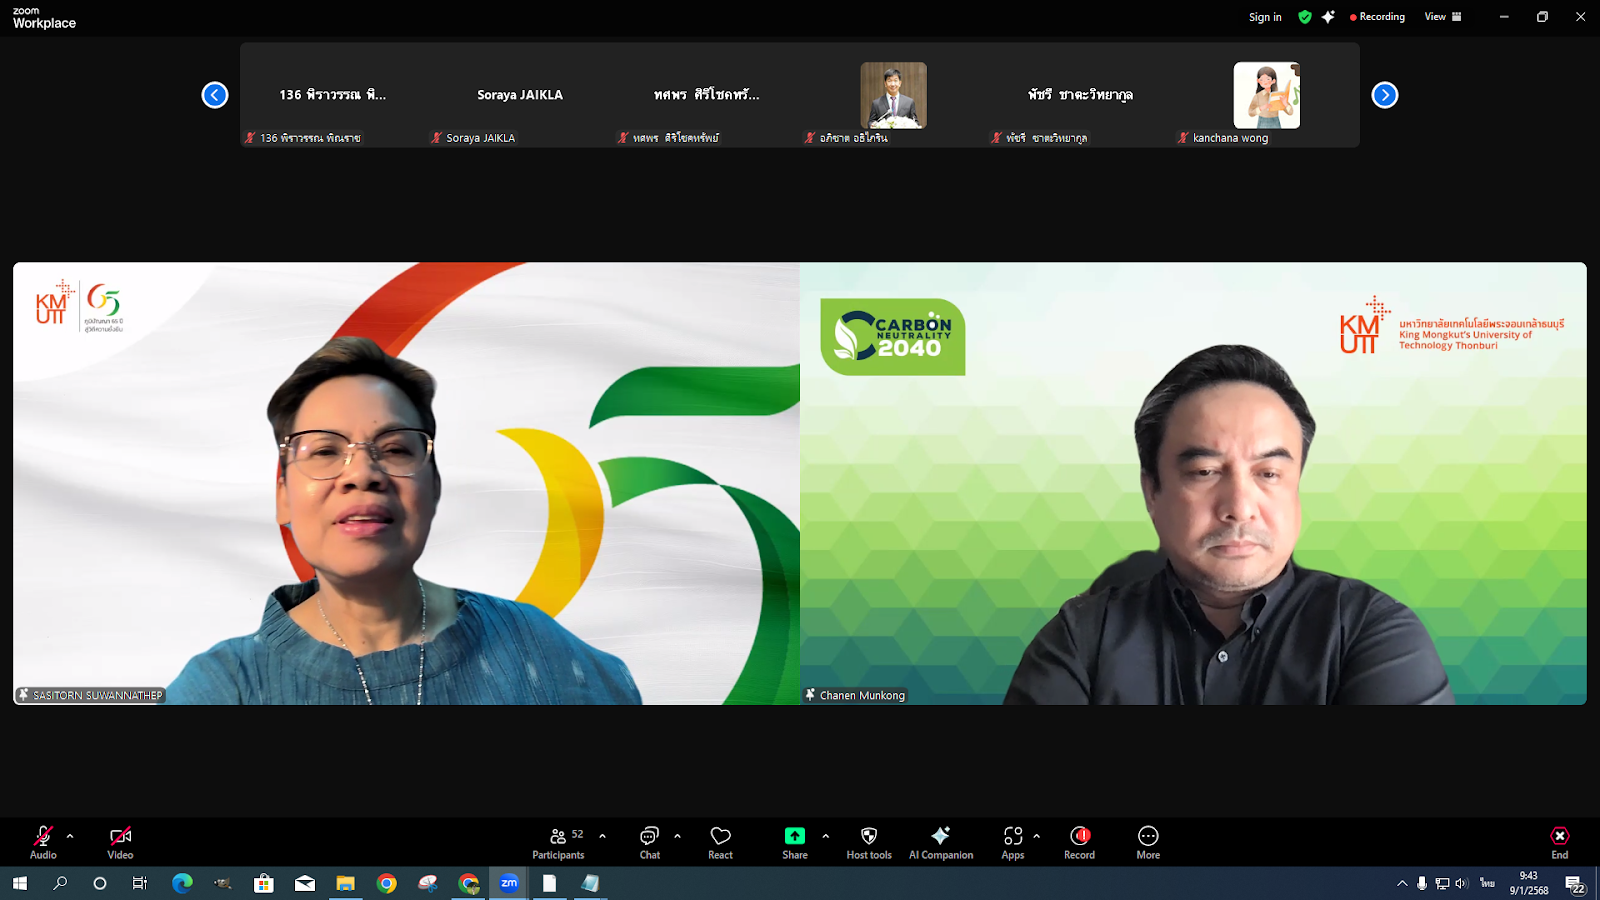1600x900 pixels.
Task: Click the AI sparkle icon in title bar
Action: (1328, 17)
